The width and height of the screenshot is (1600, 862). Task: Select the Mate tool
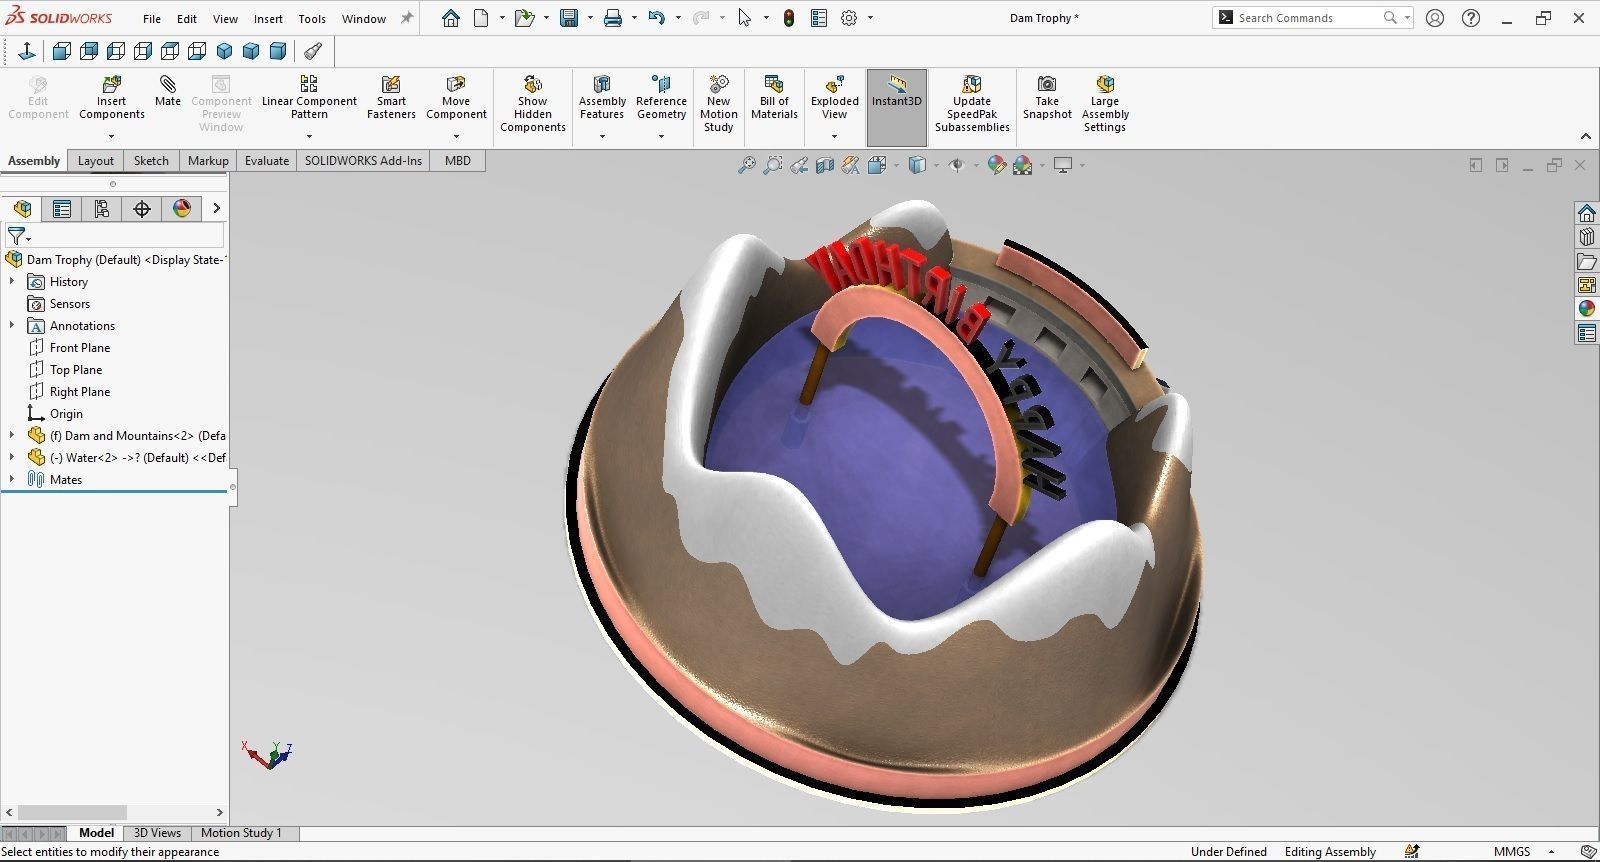(168, 91)
